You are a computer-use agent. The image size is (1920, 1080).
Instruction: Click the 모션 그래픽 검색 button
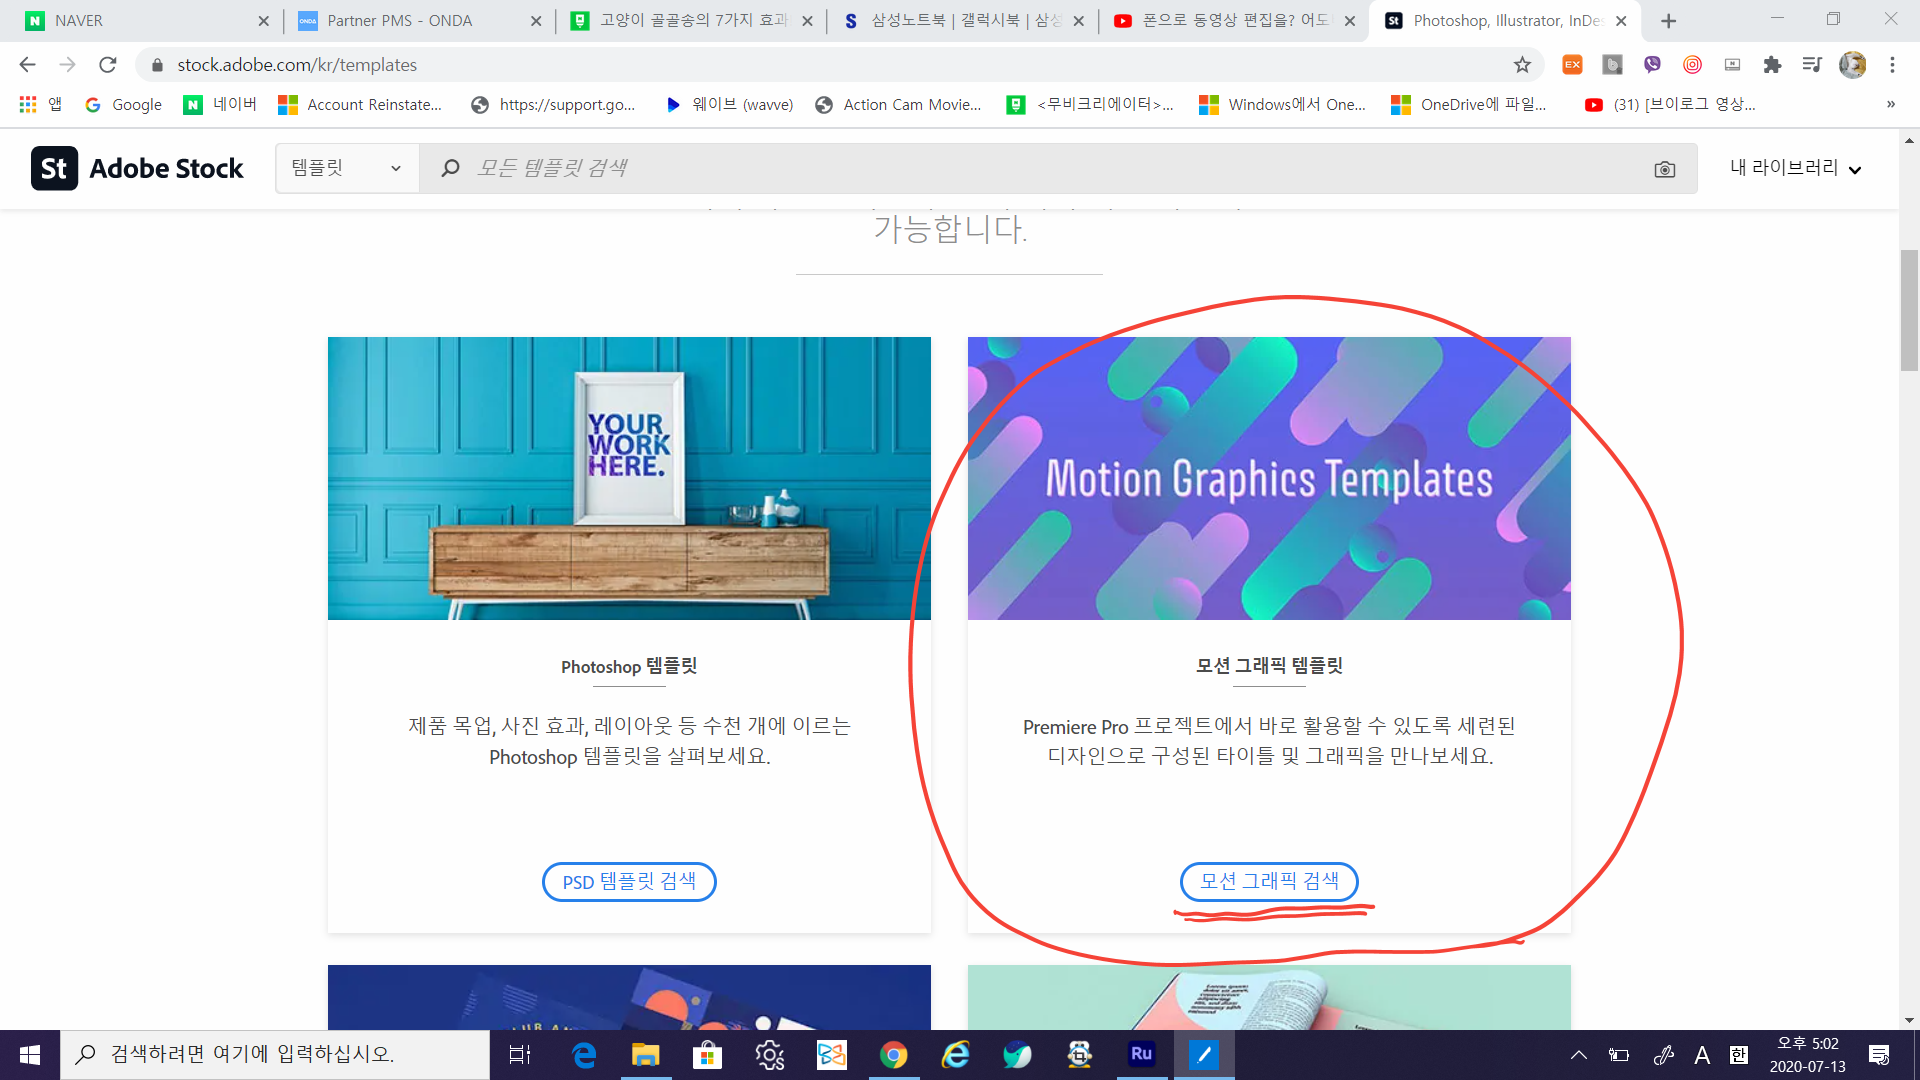(1269, 881)
